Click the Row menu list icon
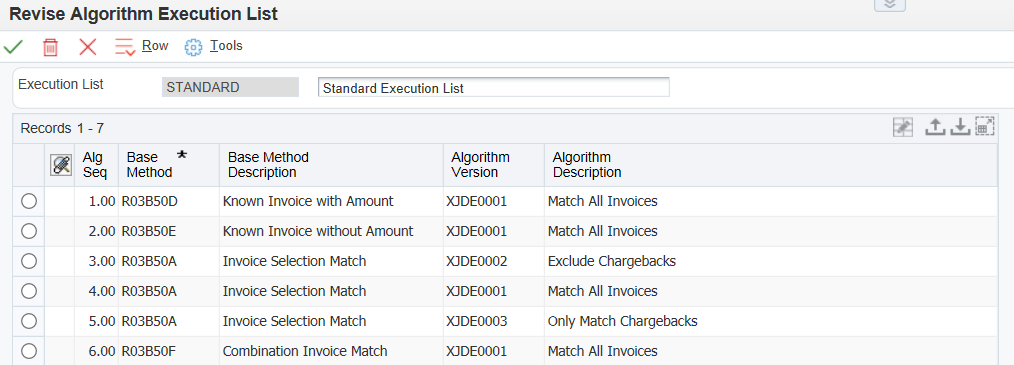1014x365 pixels. [x=125, y=47]
